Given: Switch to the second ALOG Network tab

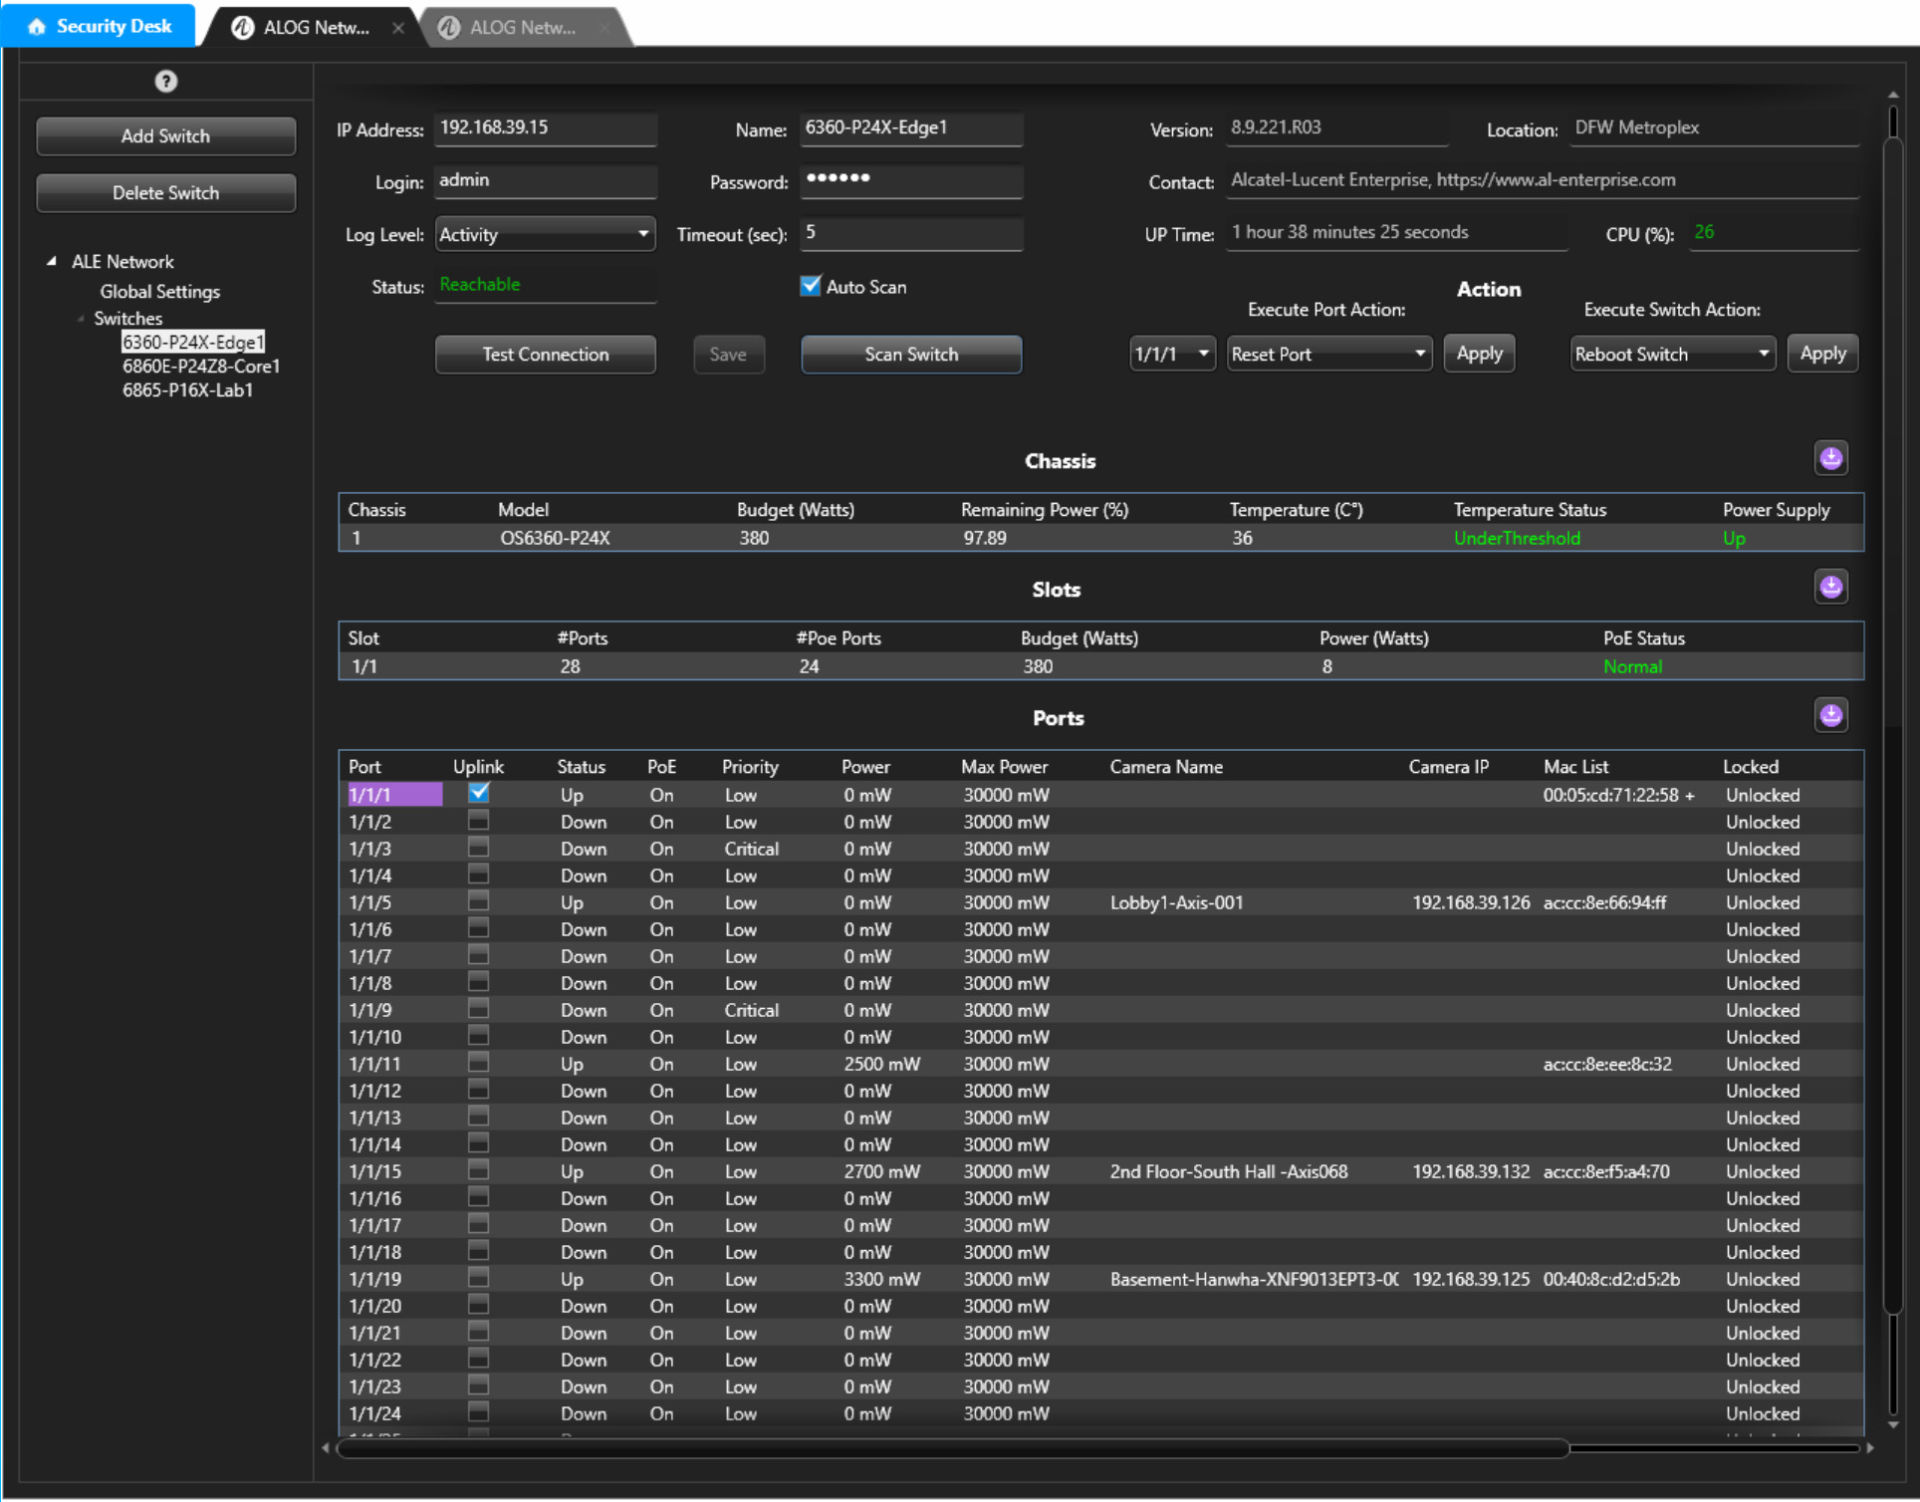Looking at the screenshot, I should tap(521, 28).
